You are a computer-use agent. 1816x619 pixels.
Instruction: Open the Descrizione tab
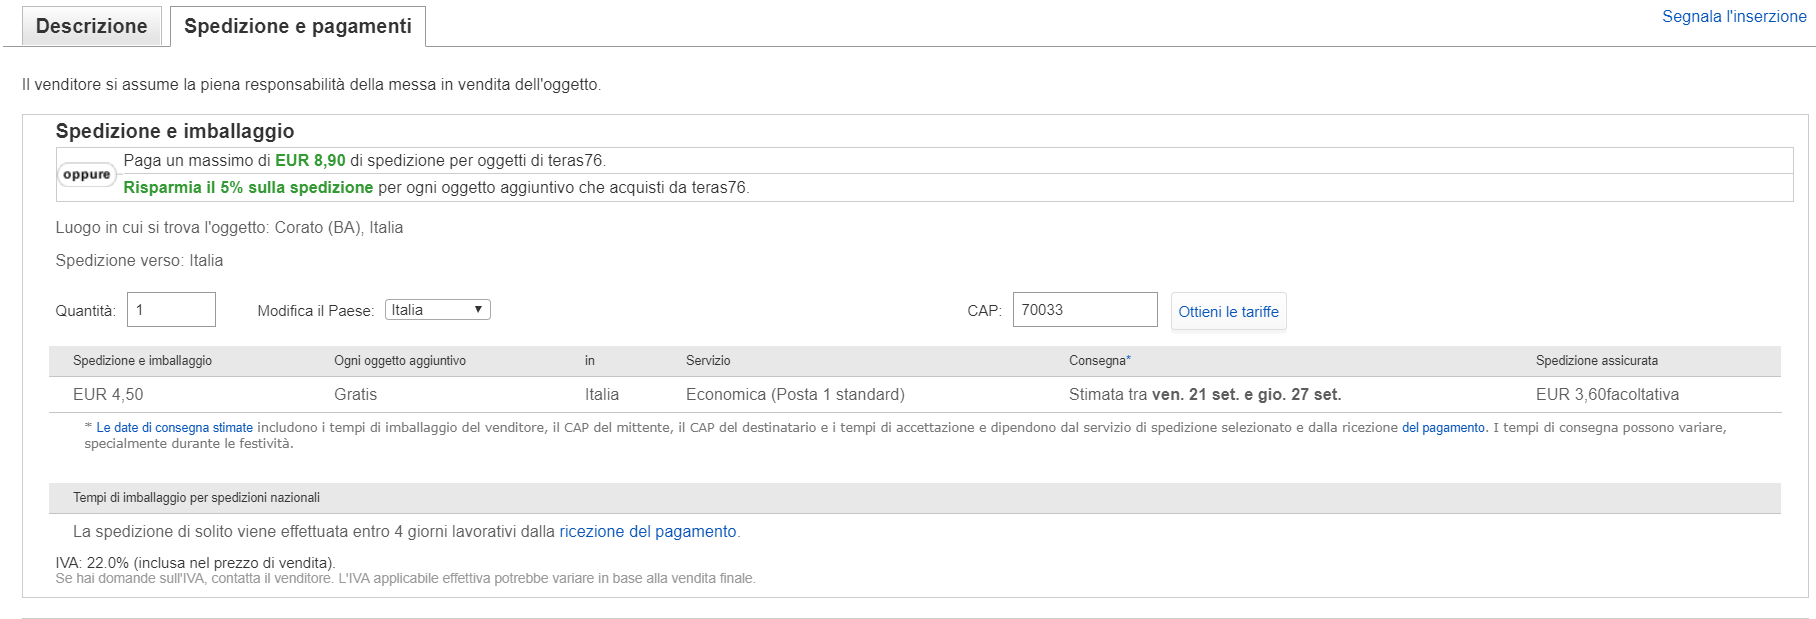tap(91, 26)
